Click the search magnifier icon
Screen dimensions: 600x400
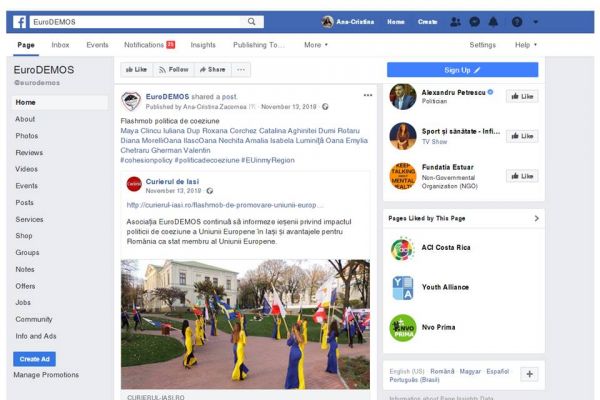(251, 22)
